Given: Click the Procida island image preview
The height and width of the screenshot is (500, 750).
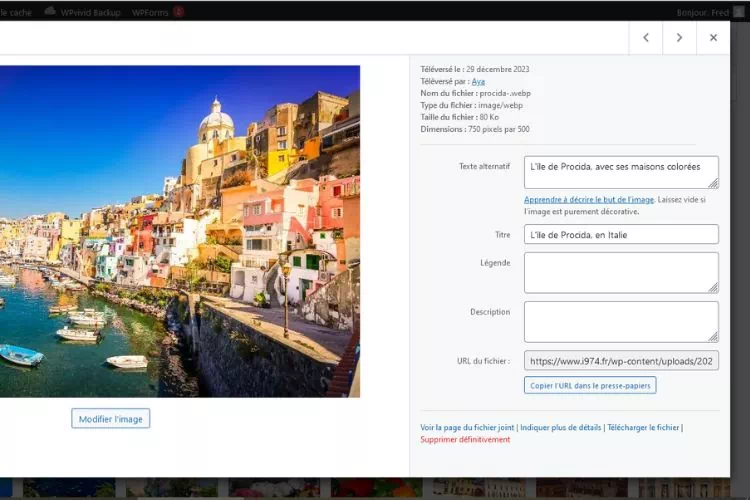Looking at the screenshot, I should coord(180,230).
